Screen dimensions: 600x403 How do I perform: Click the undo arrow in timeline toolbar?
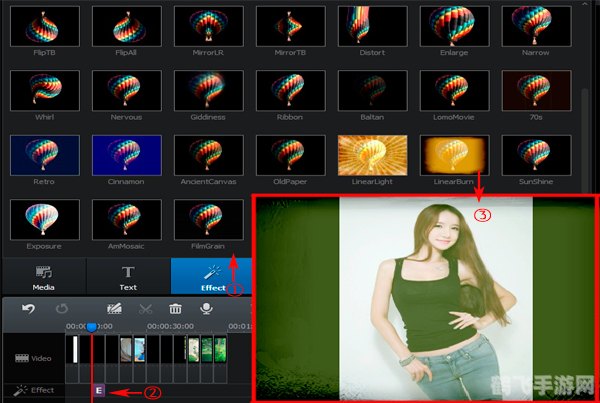tap(28, 310)
